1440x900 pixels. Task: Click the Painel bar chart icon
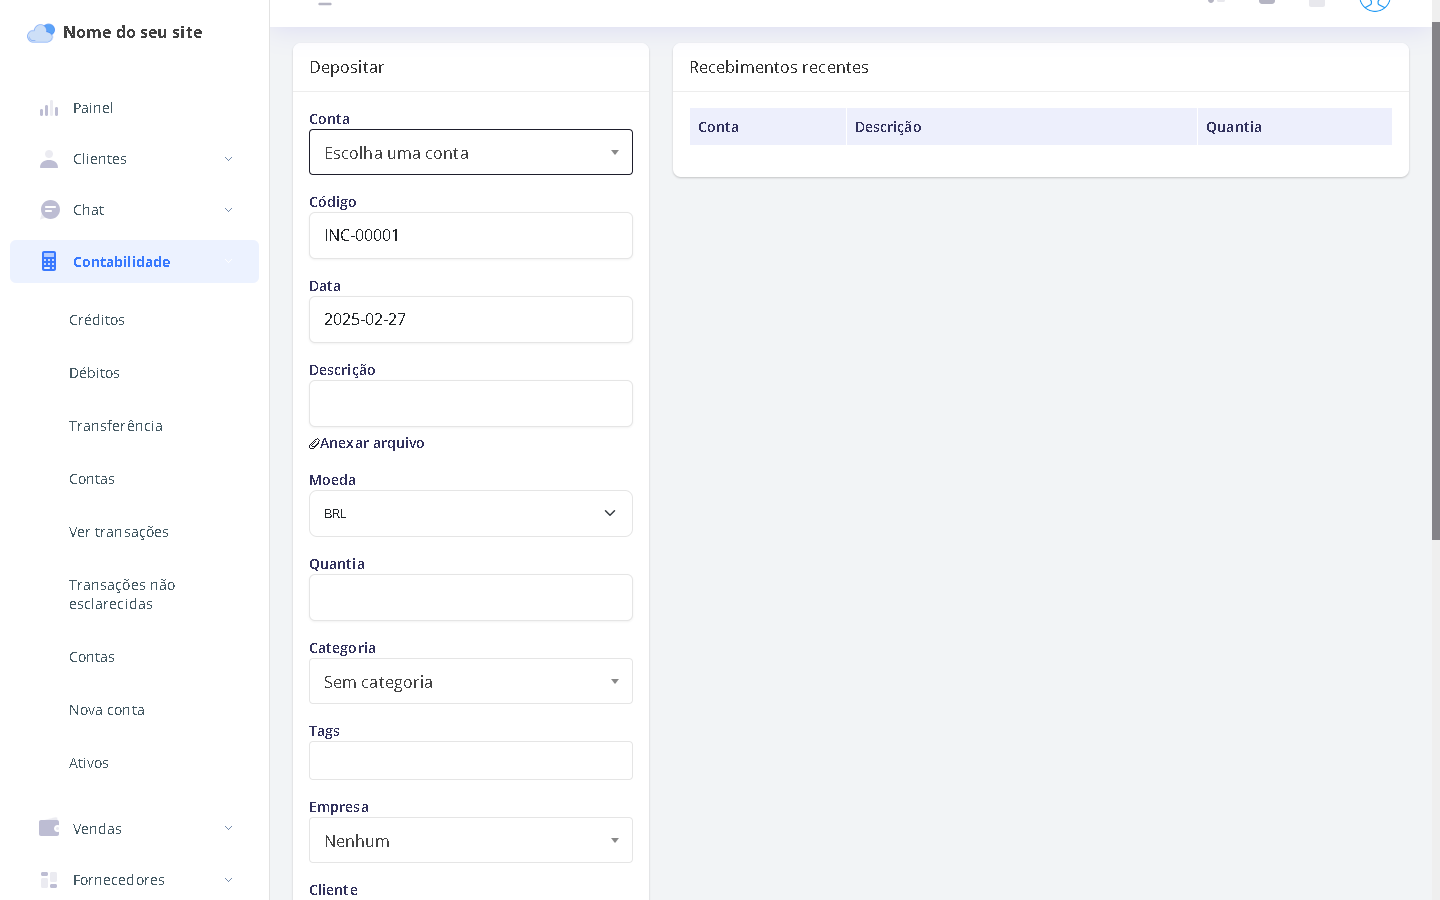[49, 108]
